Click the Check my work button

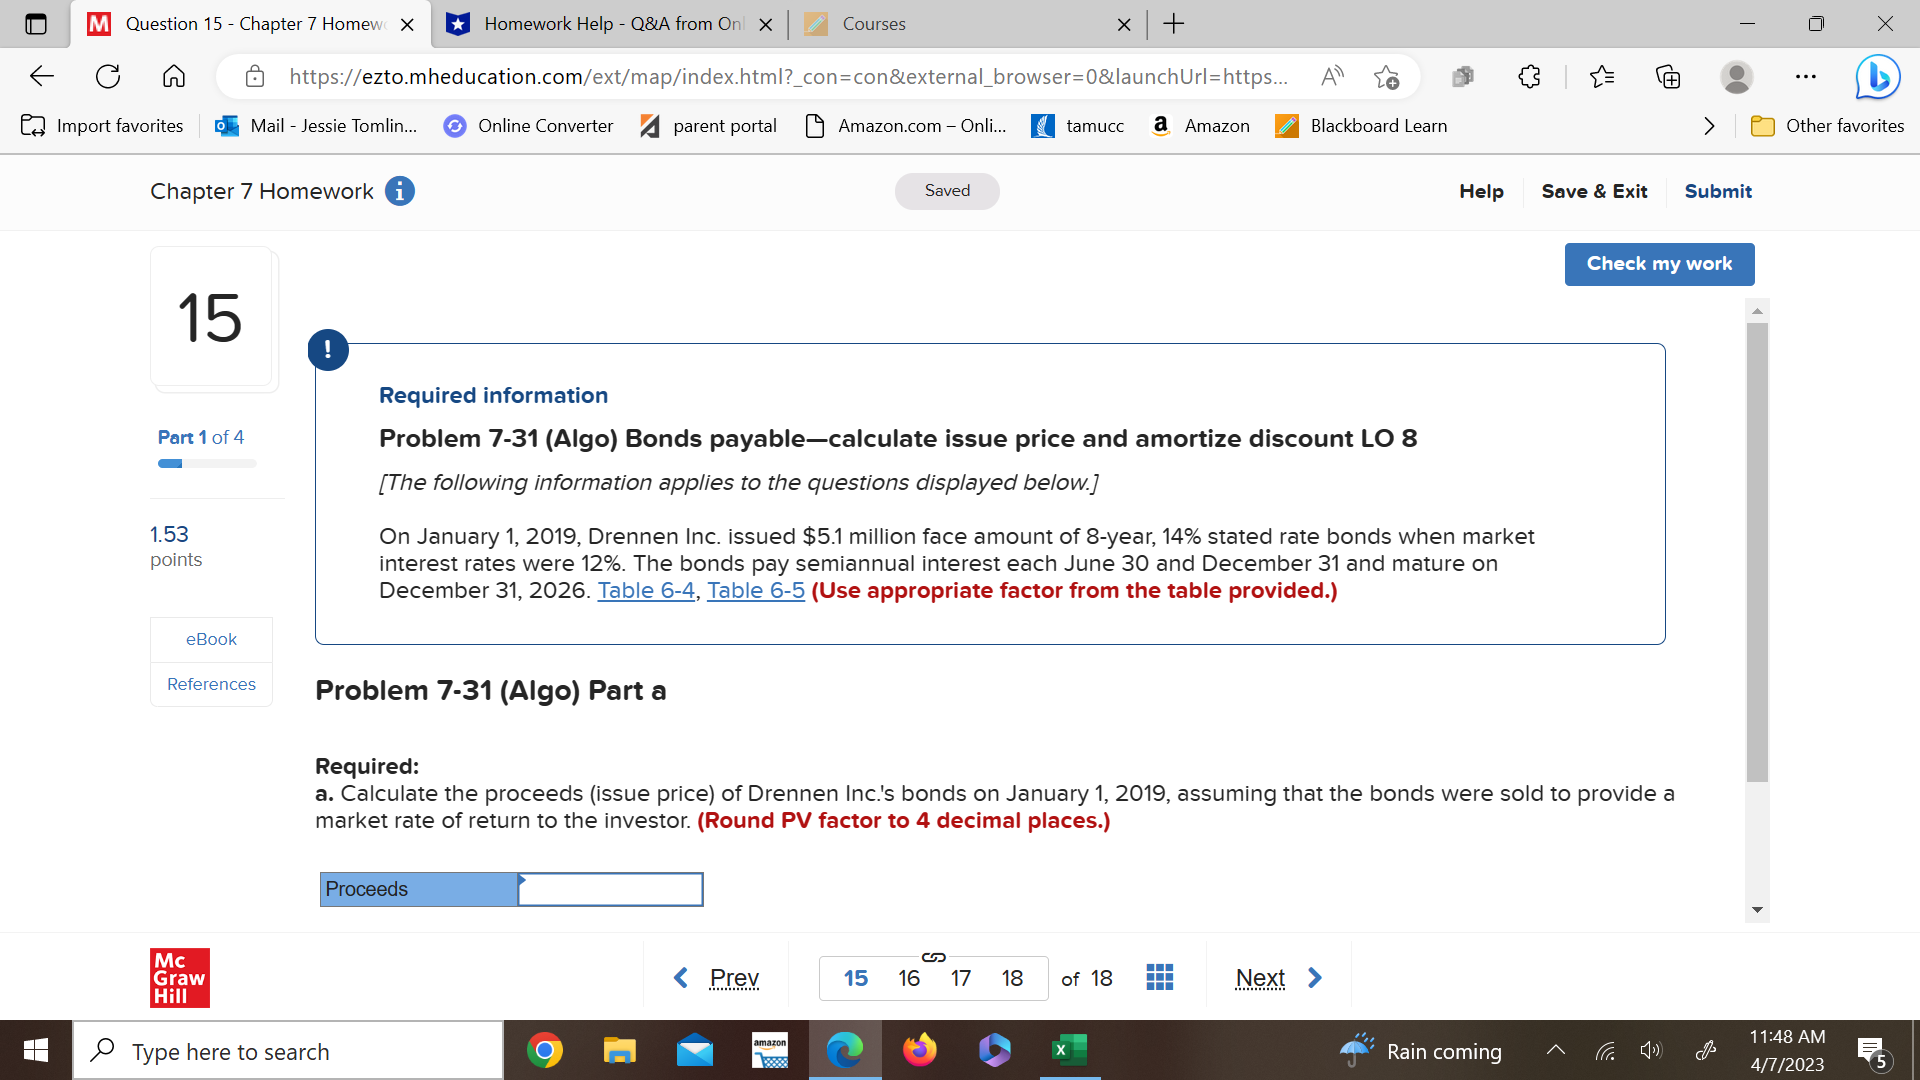coord(1659,264)
